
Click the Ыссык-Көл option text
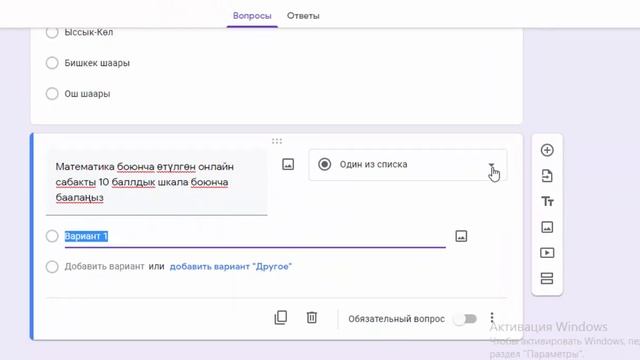89,33
